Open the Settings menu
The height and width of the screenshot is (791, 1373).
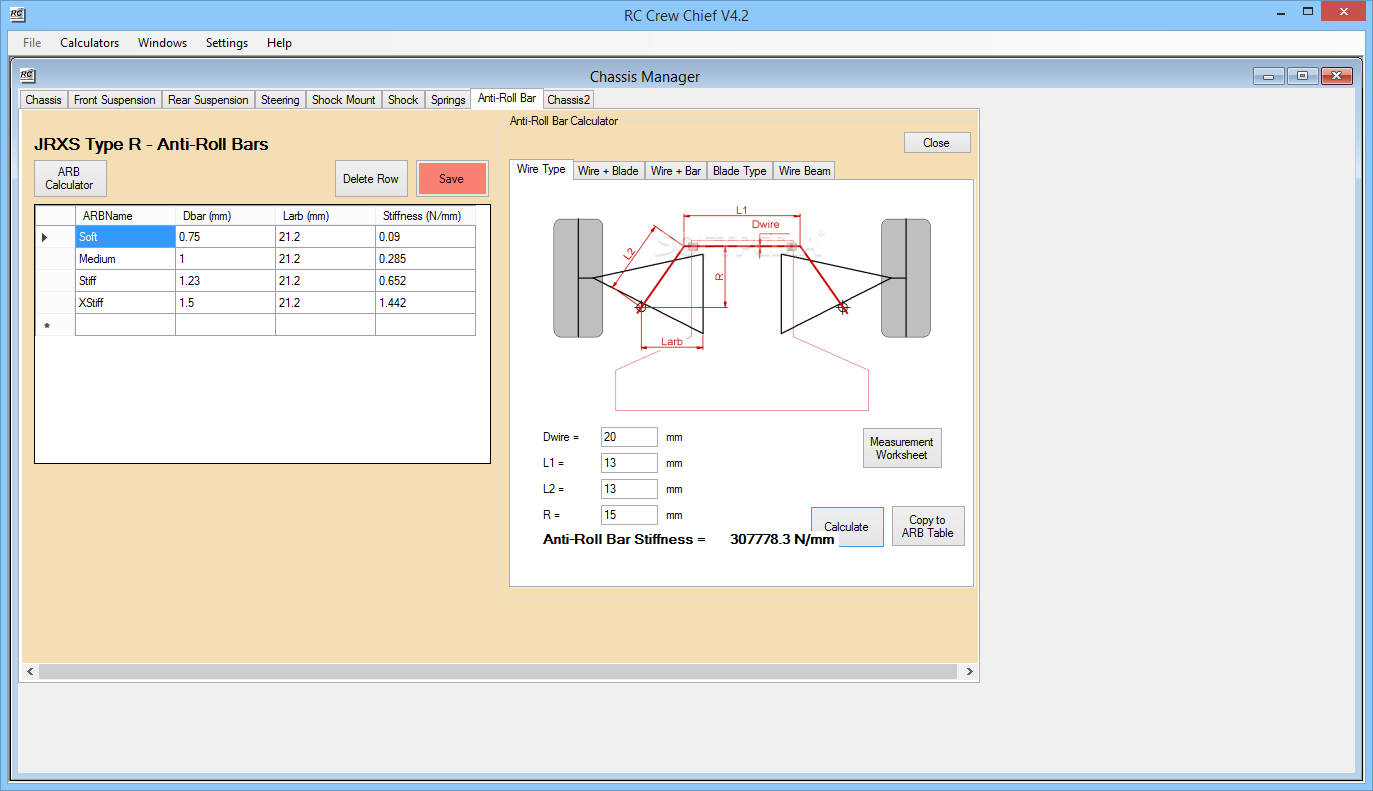tap(227, 43)
